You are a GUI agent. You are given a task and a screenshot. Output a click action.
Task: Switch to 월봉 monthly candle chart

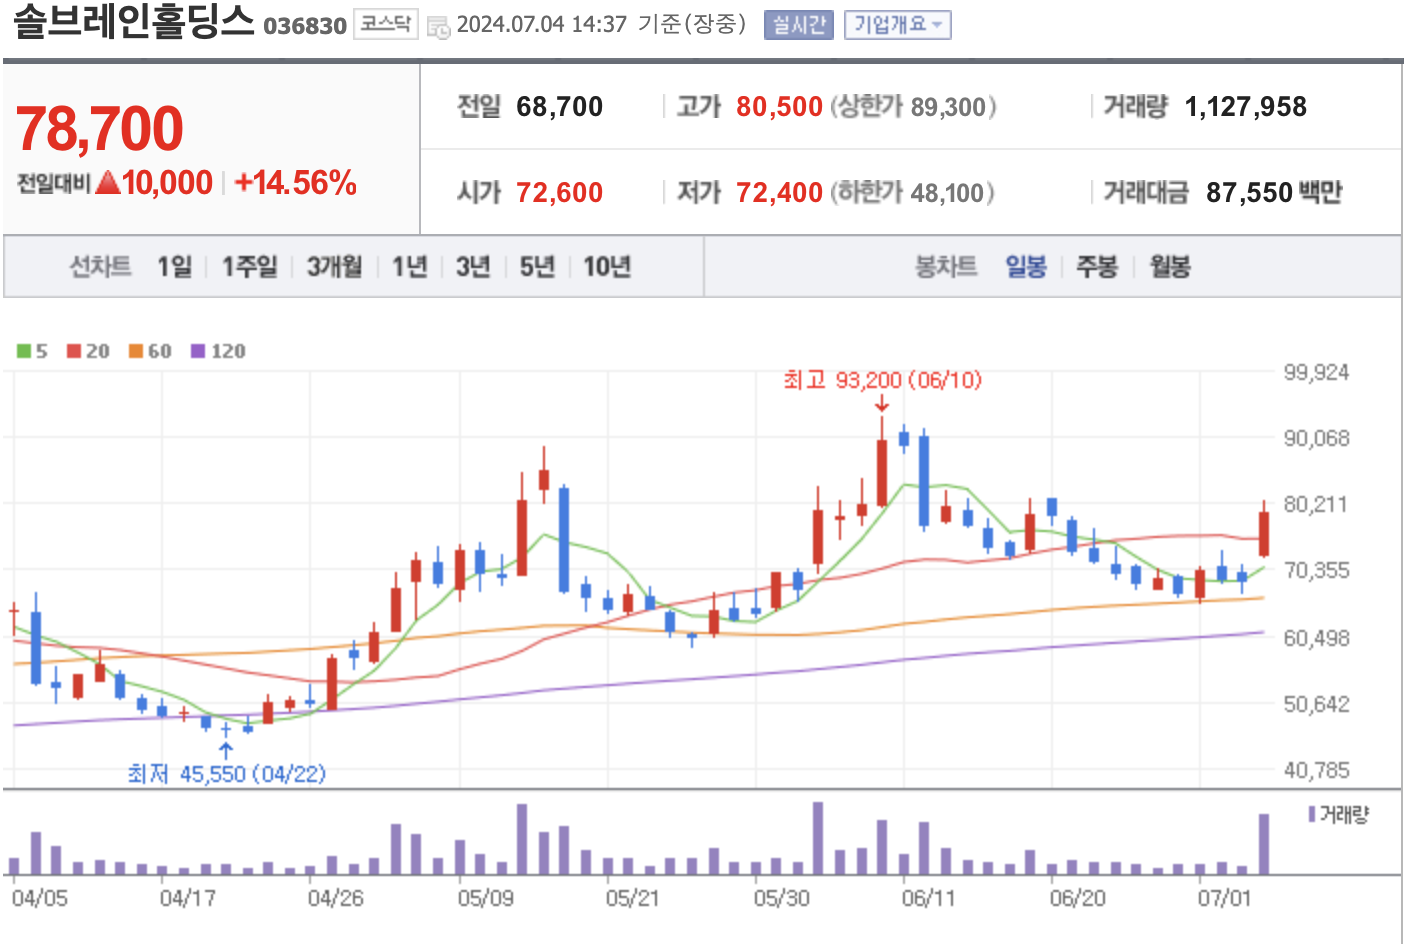click(x=1170, y=267)
